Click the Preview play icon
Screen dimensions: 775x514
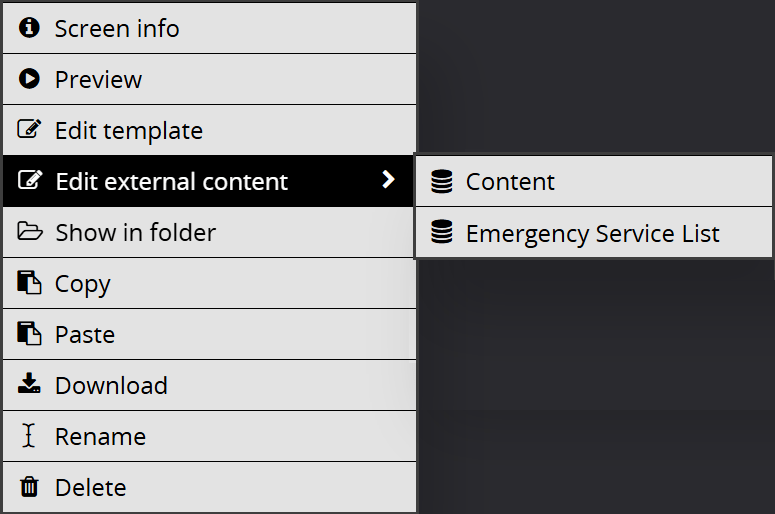click(29, 79)
